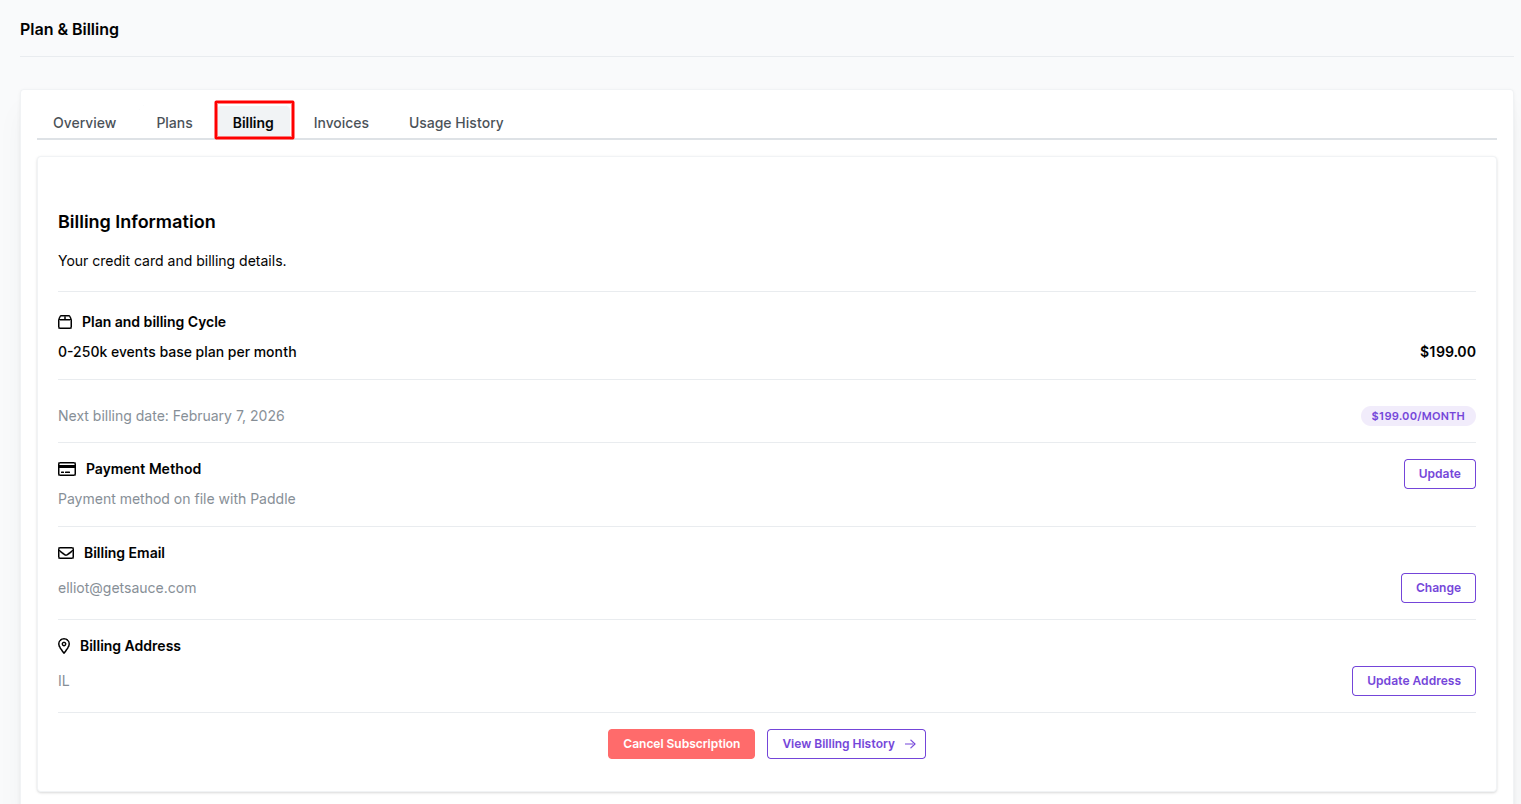This screenshot has height=804, width=1521.
Task: Click the Next billing date text
Action: [171, 416]
